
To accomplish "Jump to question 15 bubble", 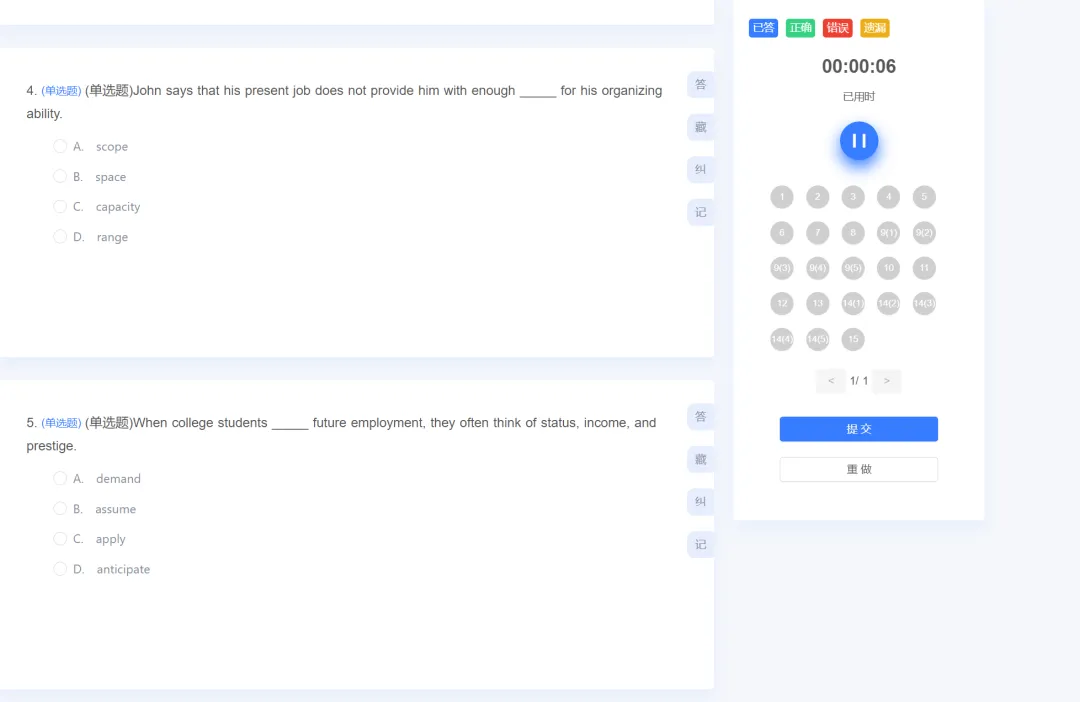I will point(853,339).
